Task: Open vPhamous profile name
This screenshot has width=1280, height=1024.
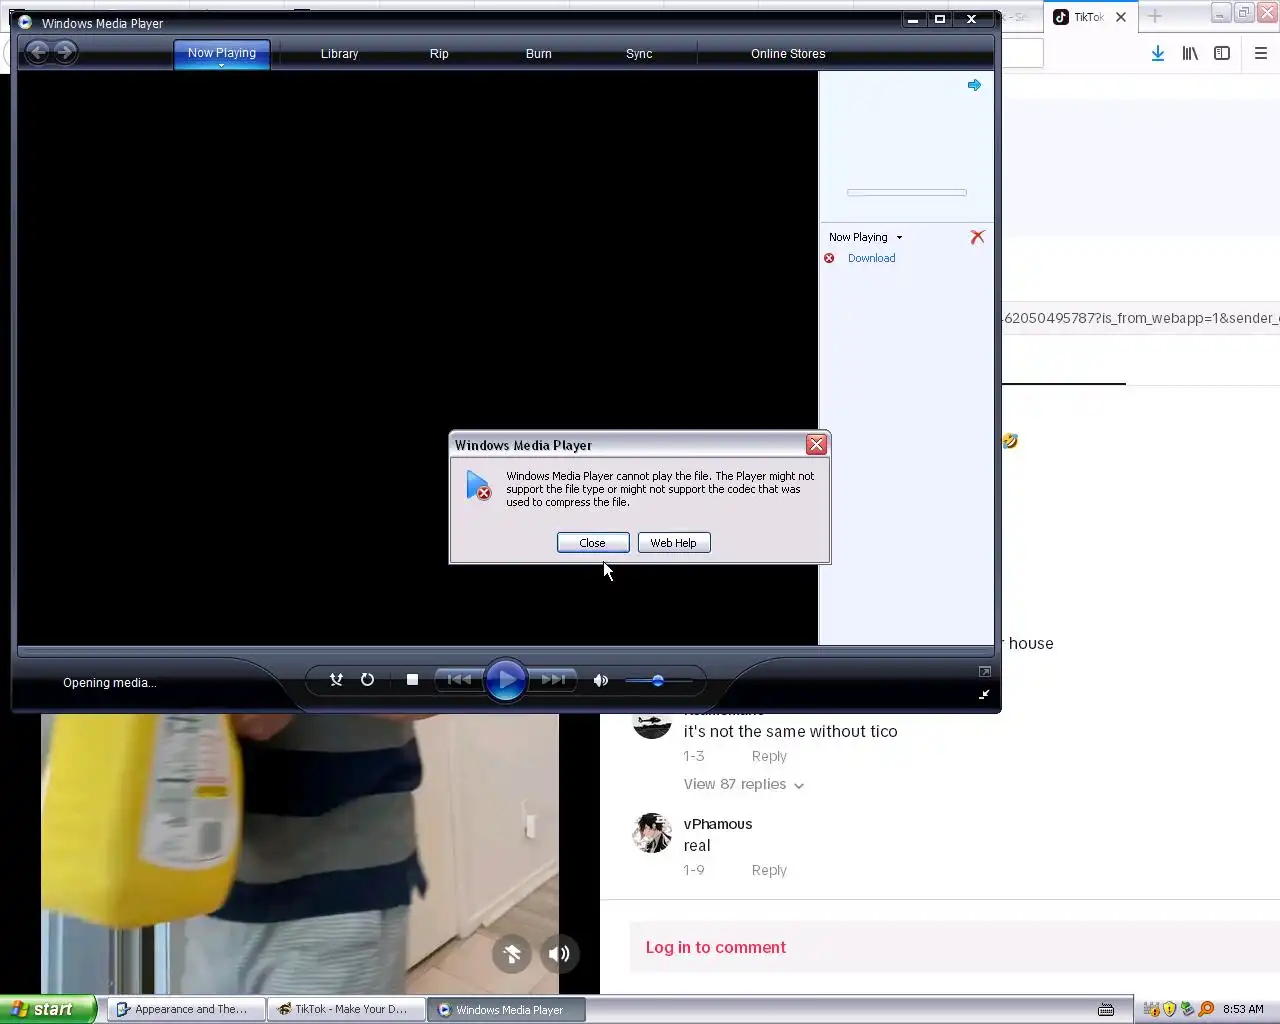Action: click(x=718, y=824)
